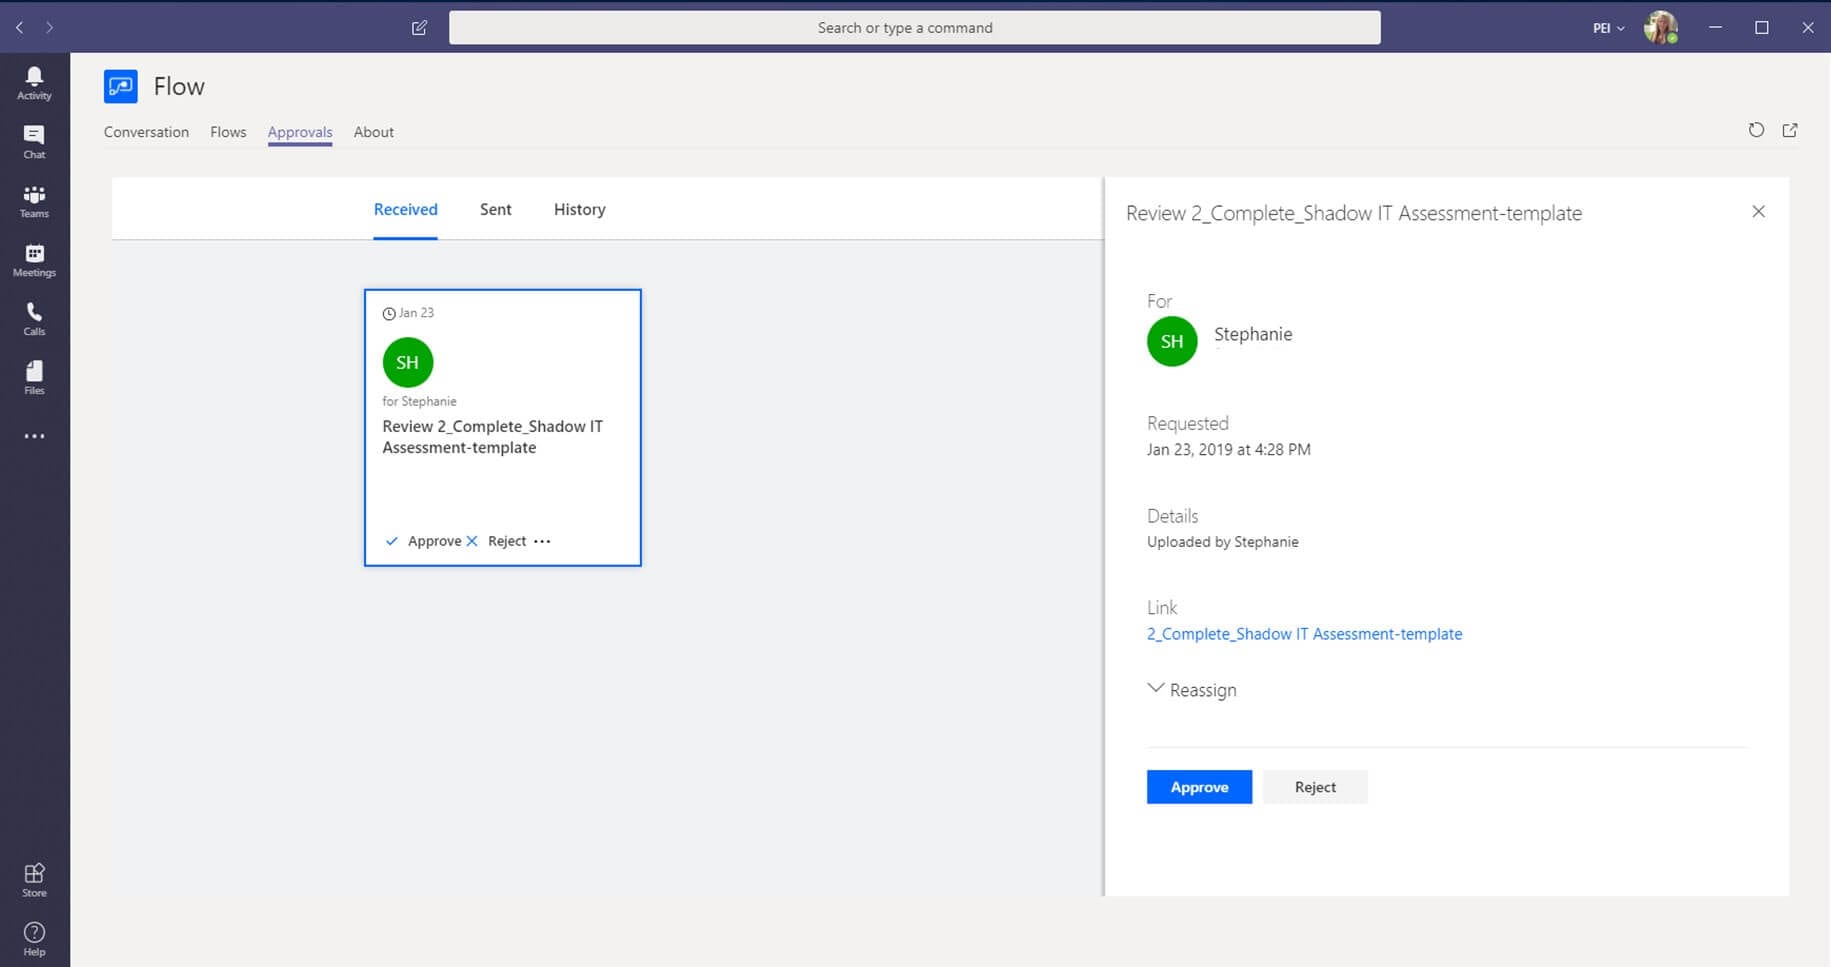This screenshot has width=1831, height=967.
Task: Open Help in sidebar
Action: click(x=34, y=939)
